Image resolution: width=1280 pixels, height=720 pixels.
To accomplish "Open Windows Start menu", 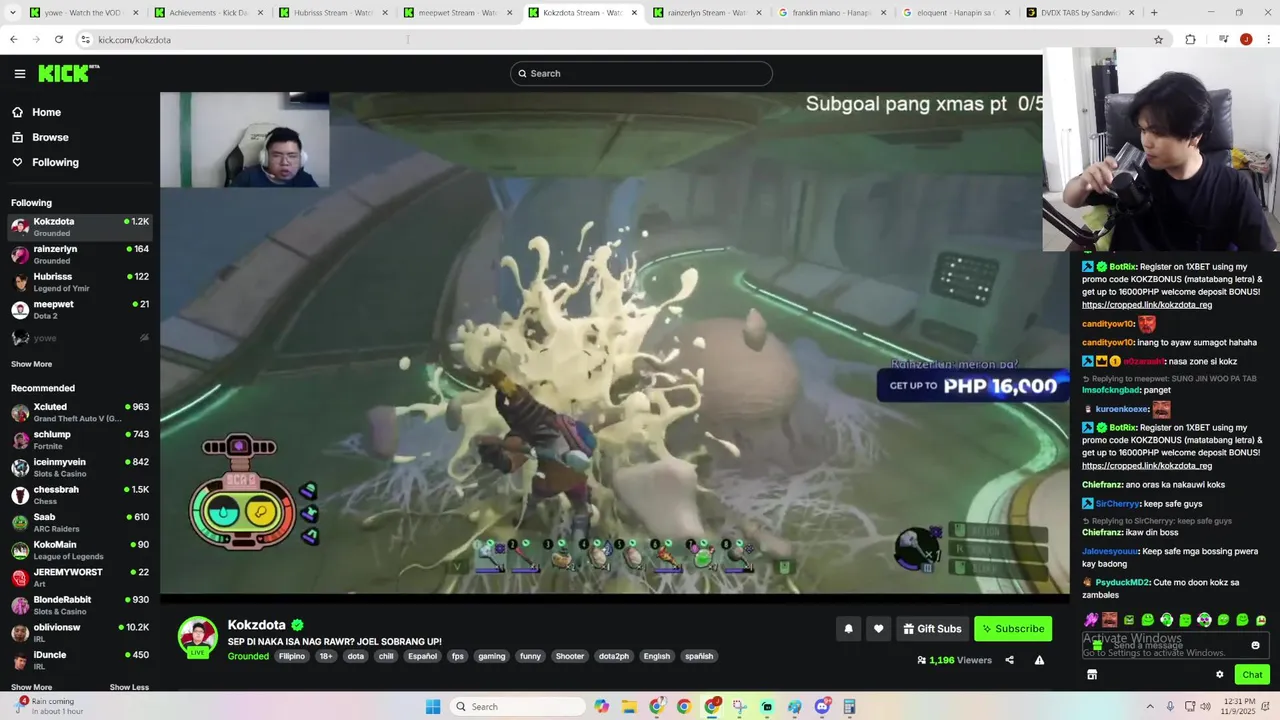I will pyautogui.click(x=433, y=706).
